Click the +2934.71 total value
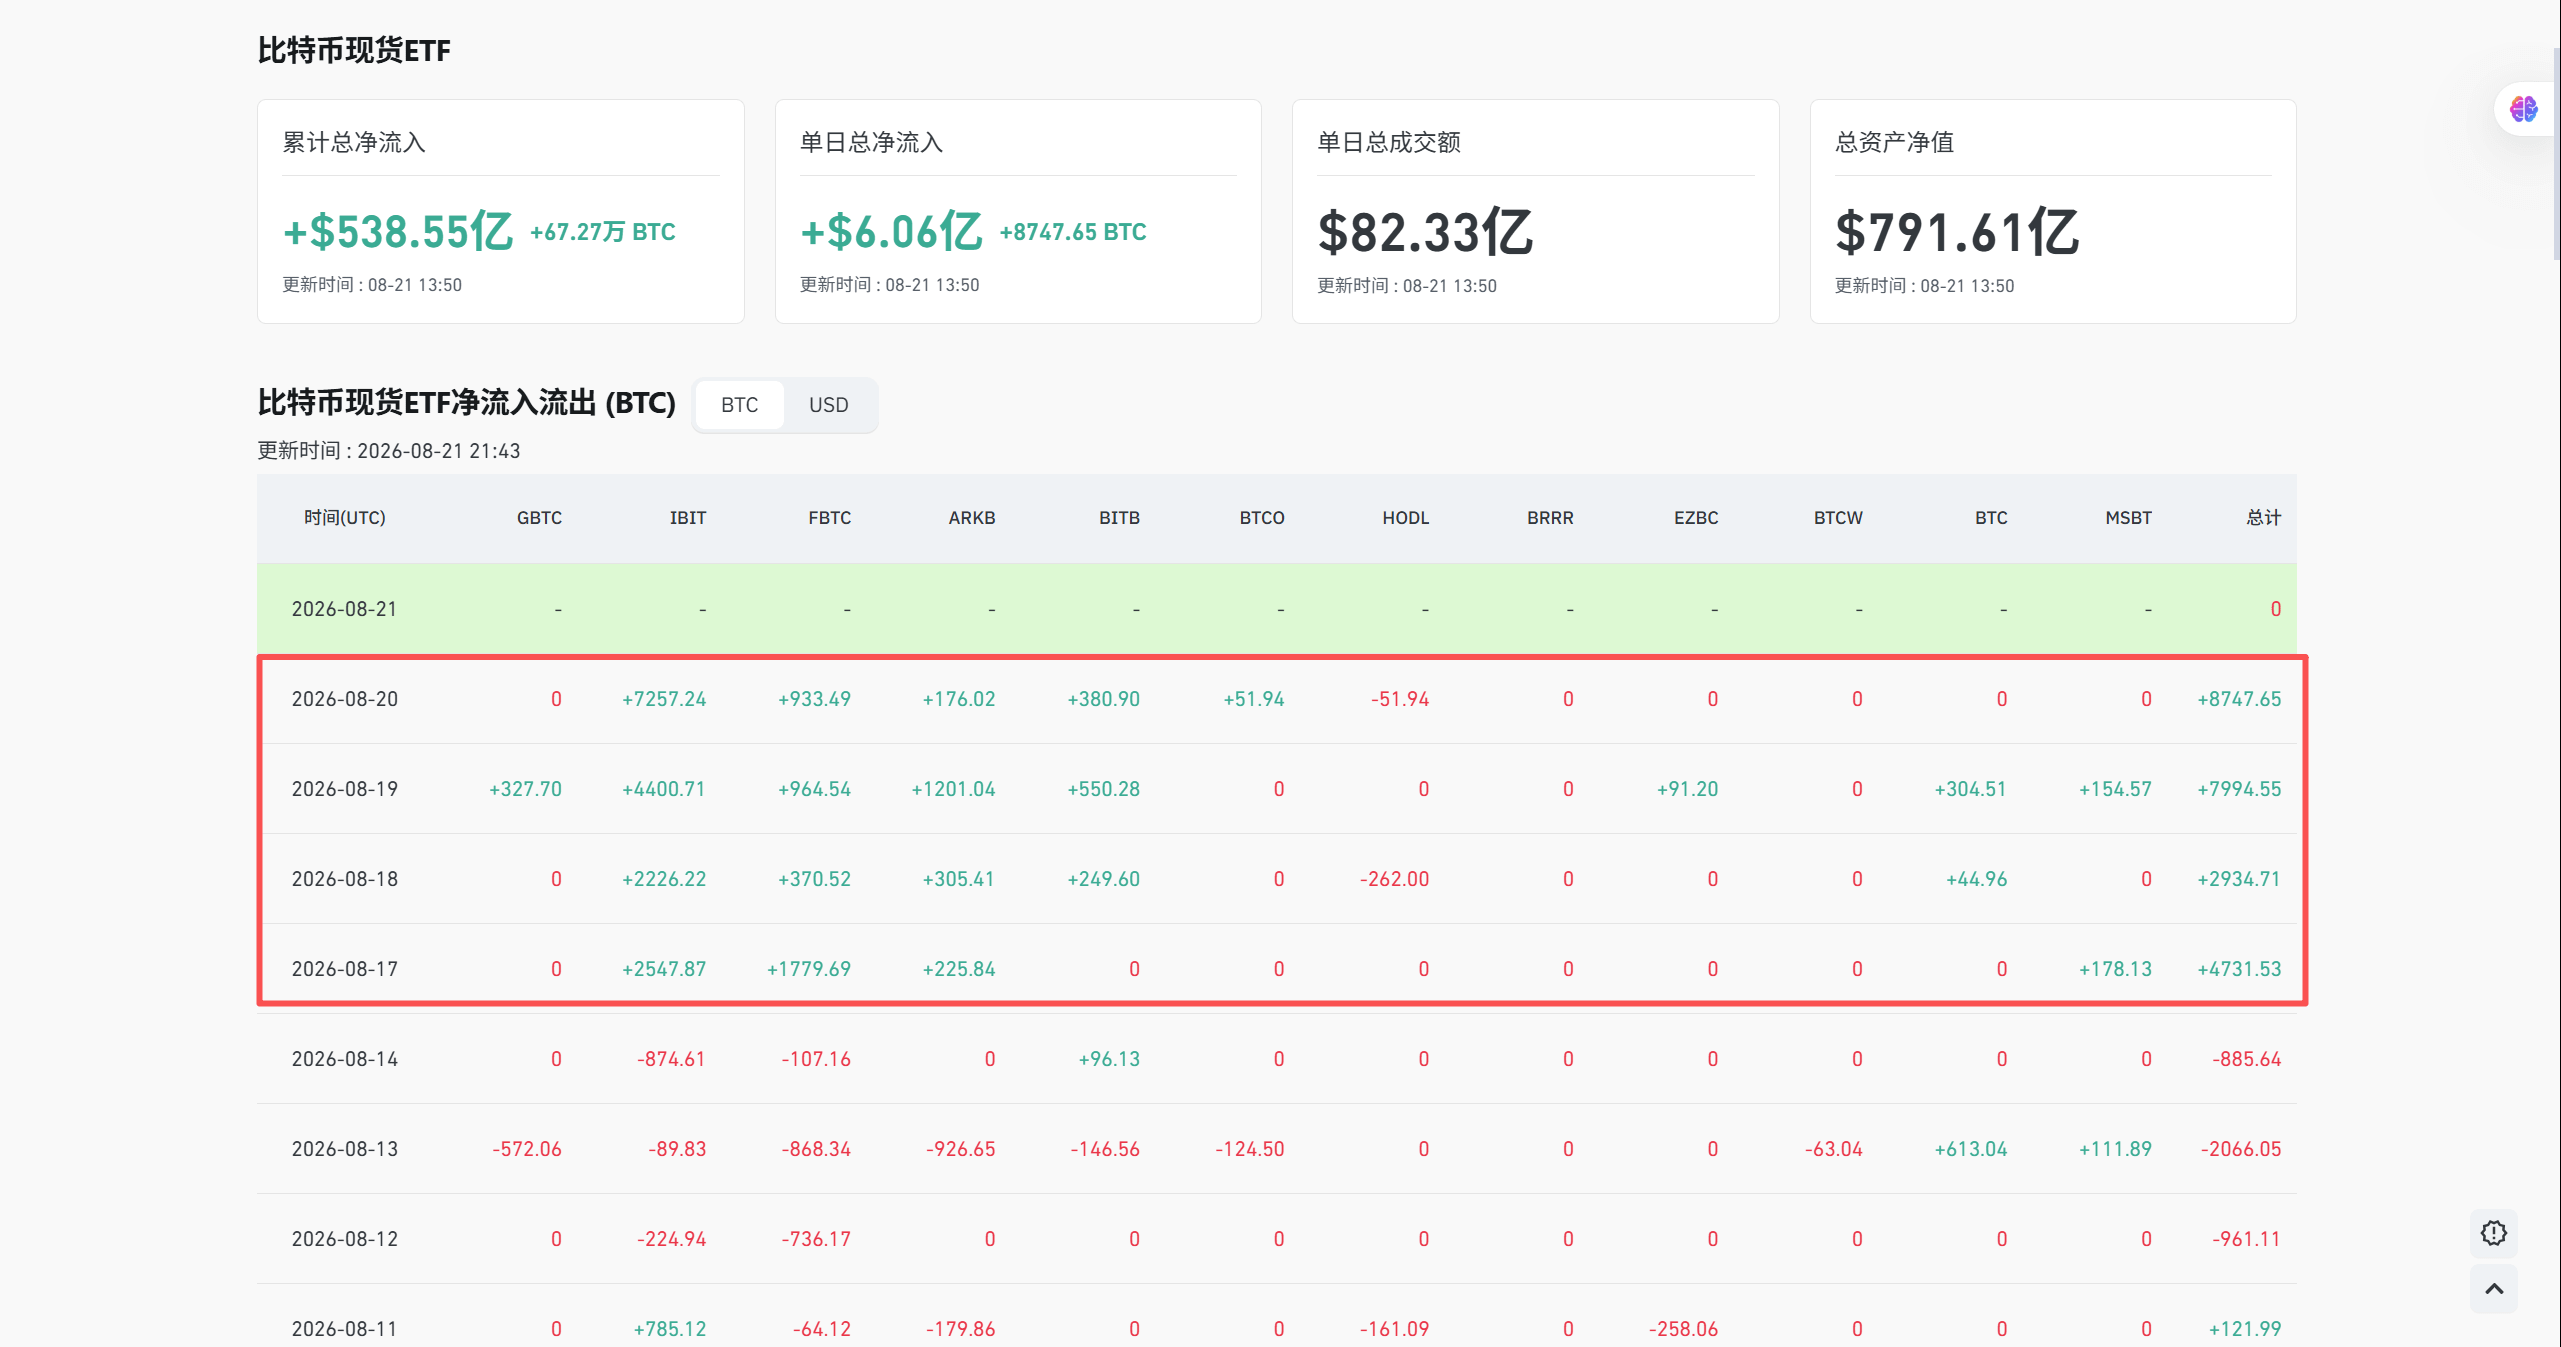2561x1347 pixels. tap(2239, 879)
